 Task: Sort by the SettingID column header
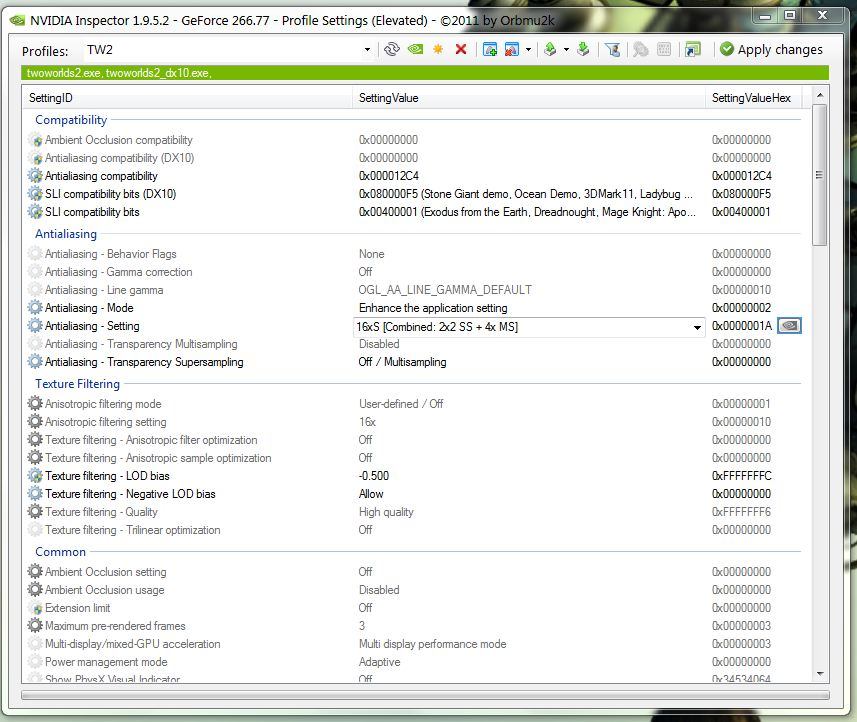tap(187, 98)
